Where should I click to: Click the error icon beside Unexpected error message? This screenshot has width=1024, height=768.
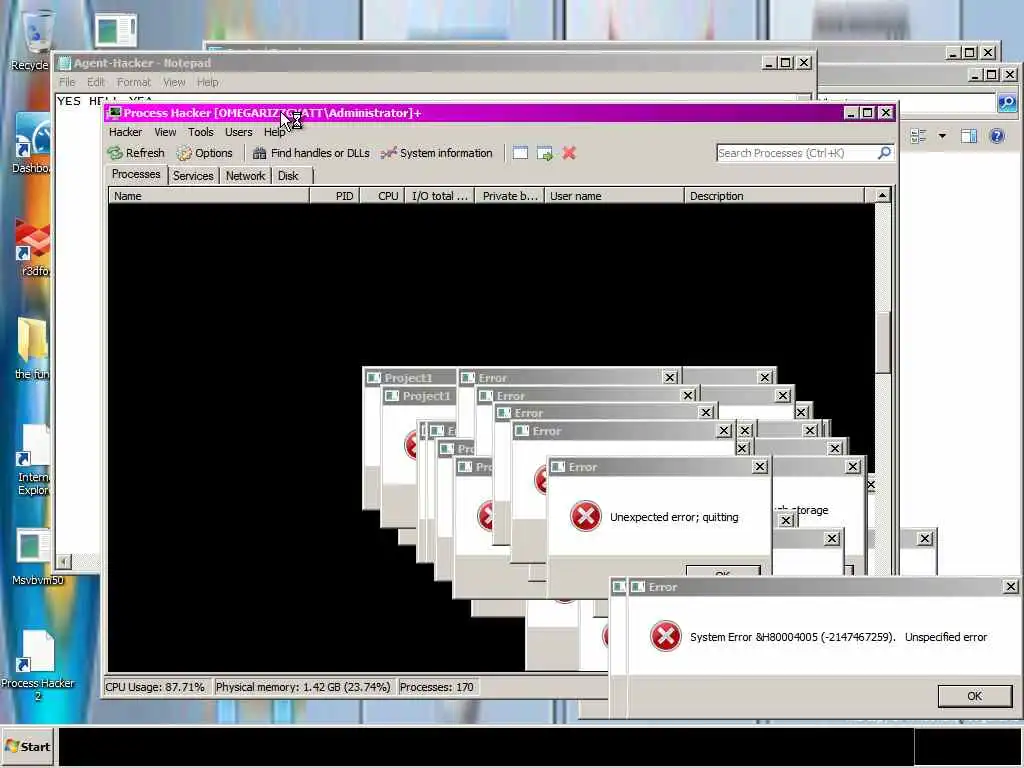point(585,516)
